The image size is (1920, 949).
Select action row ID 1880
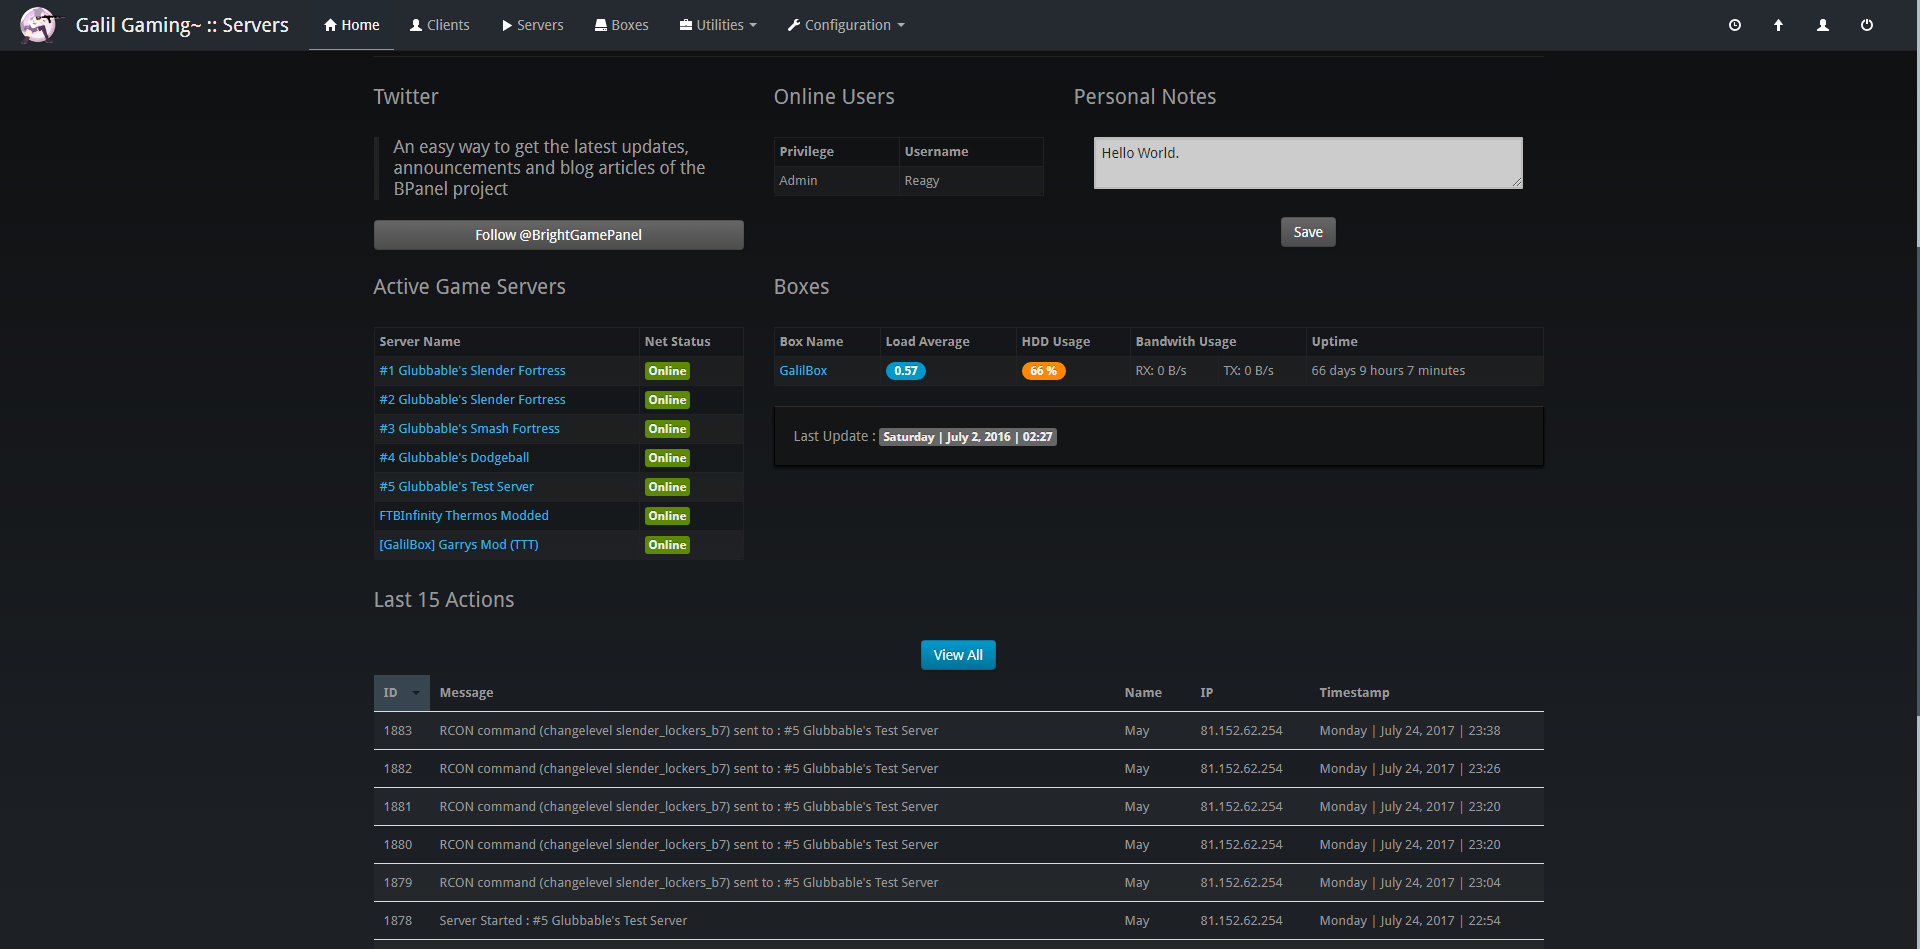tap(959, 845)
